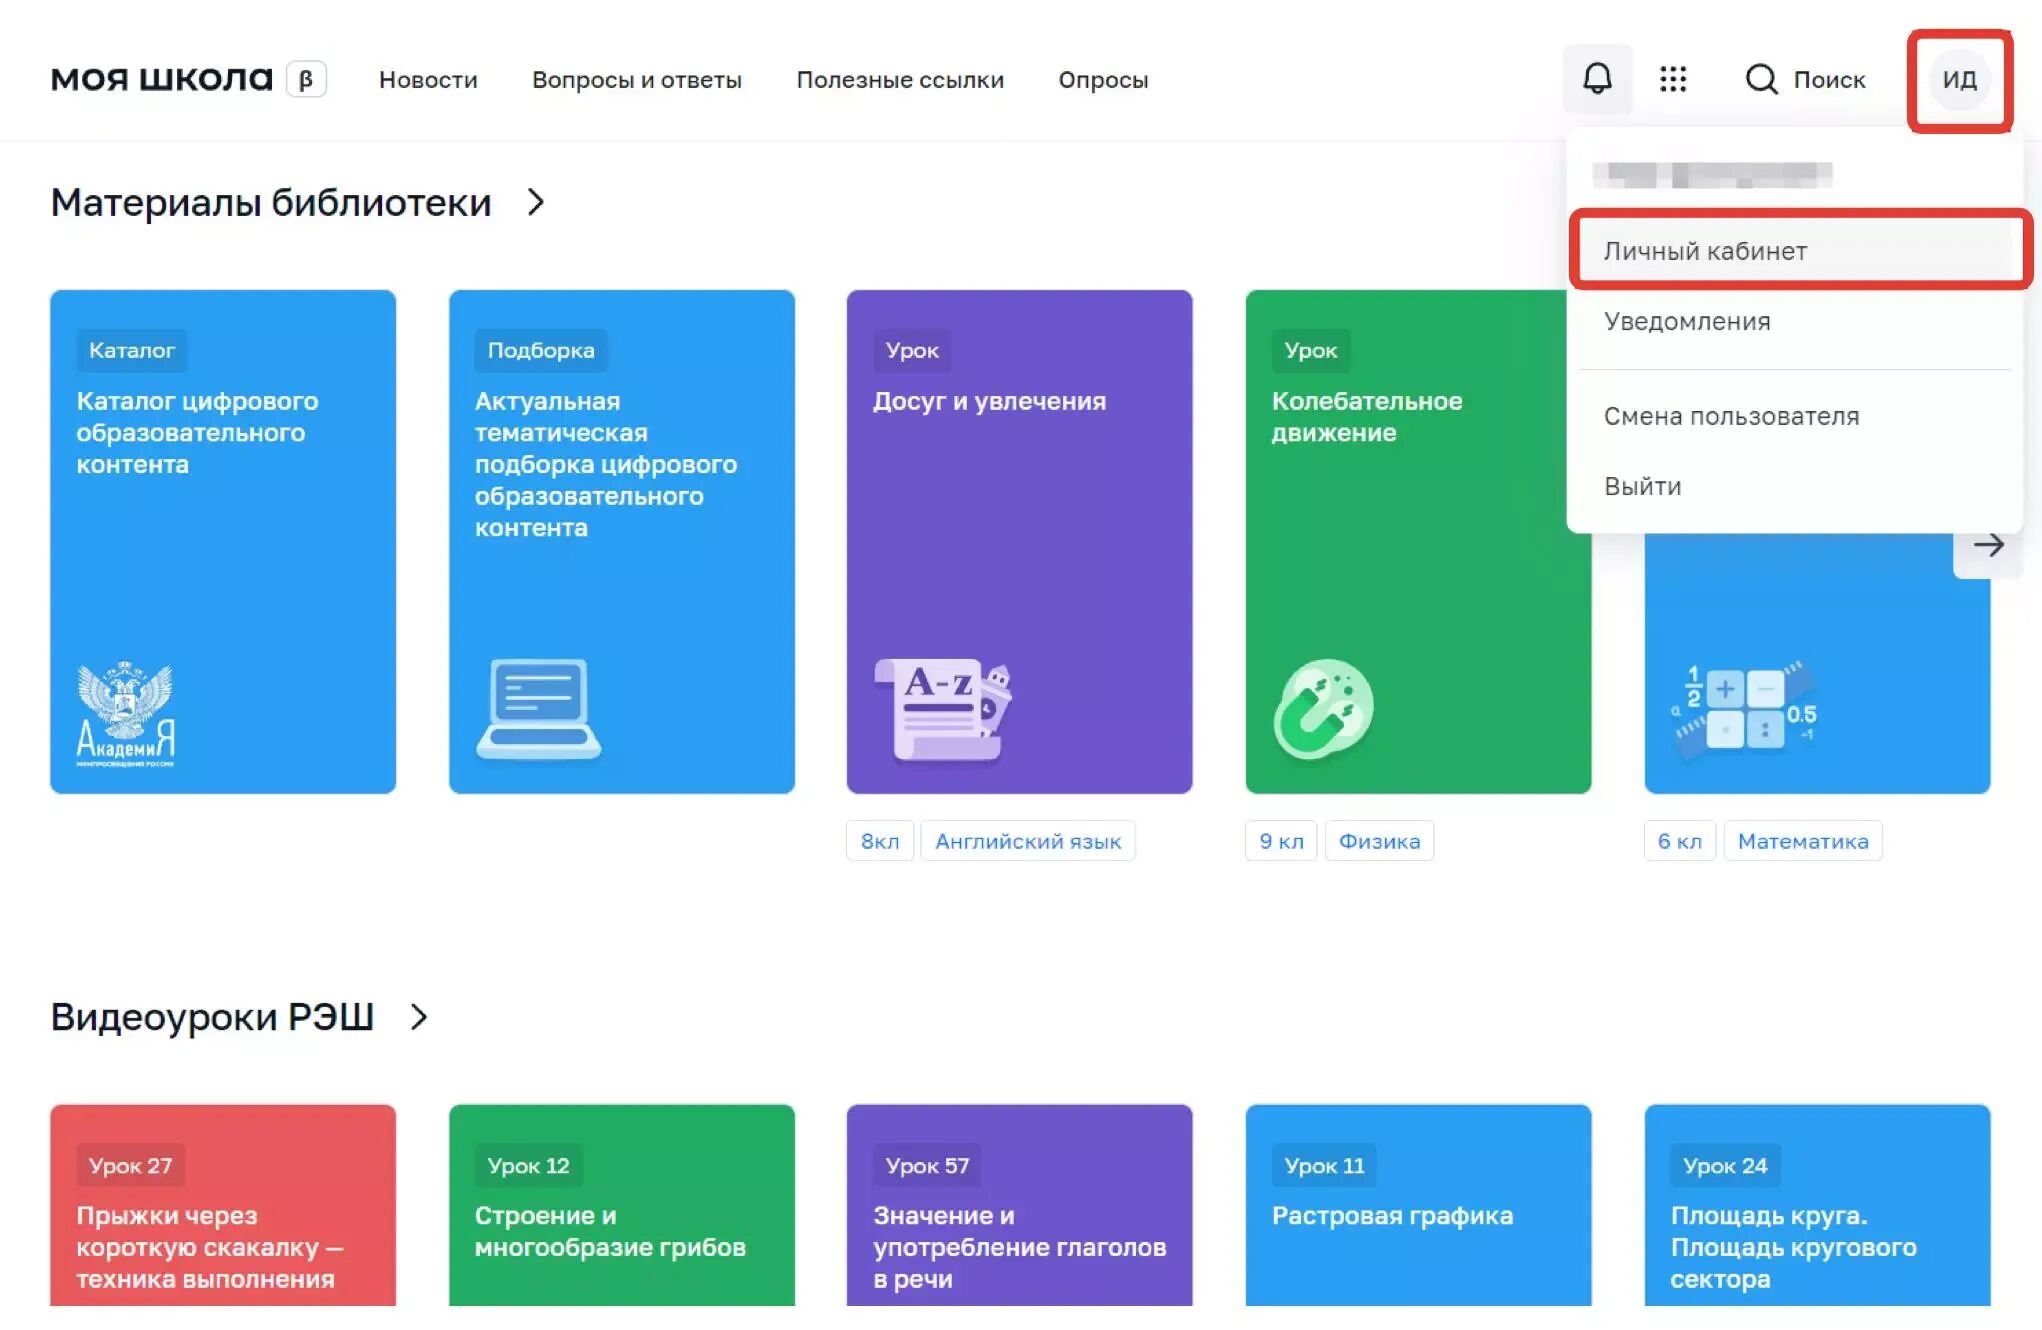Viewport: 2042px width, 1330px height.
Task: Open the Новости menu item
Action: tap(428, 80)
